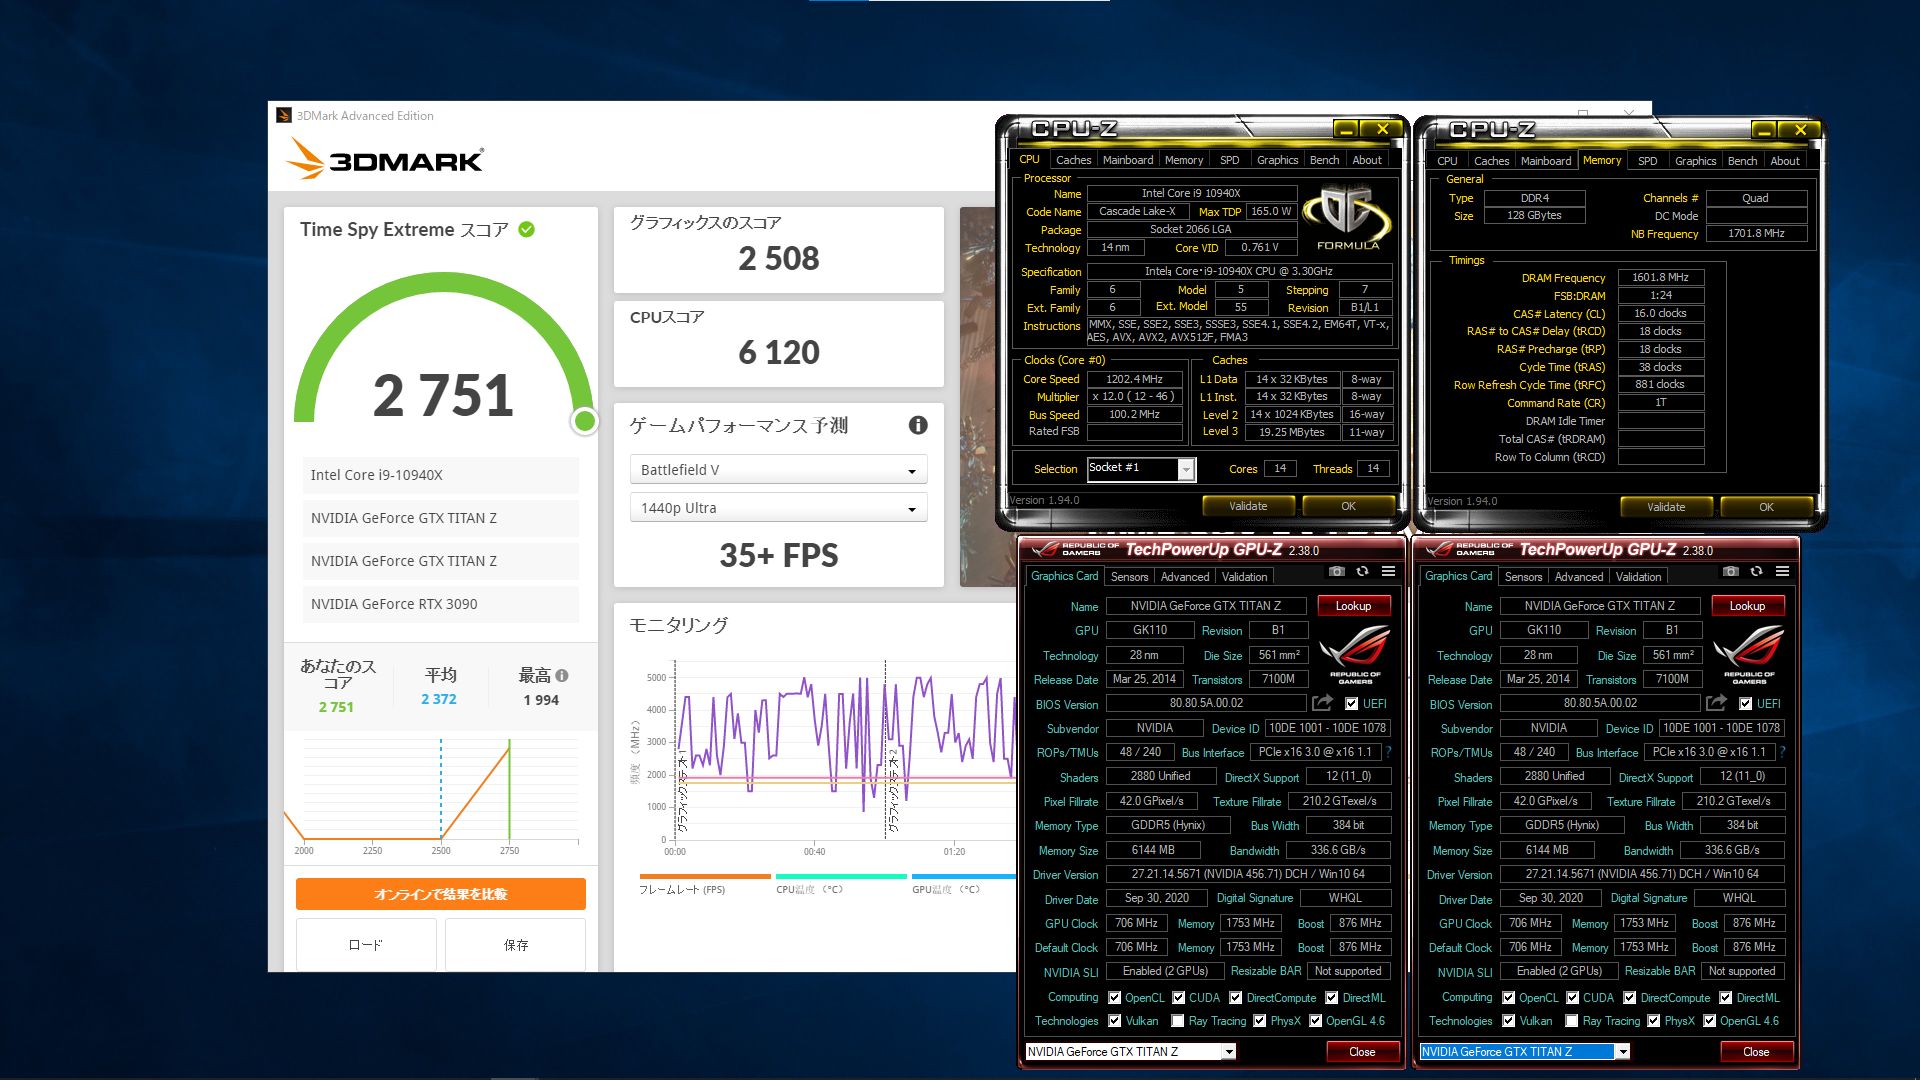Open Advanced tab in right GPU-Z

(1578, 577)
